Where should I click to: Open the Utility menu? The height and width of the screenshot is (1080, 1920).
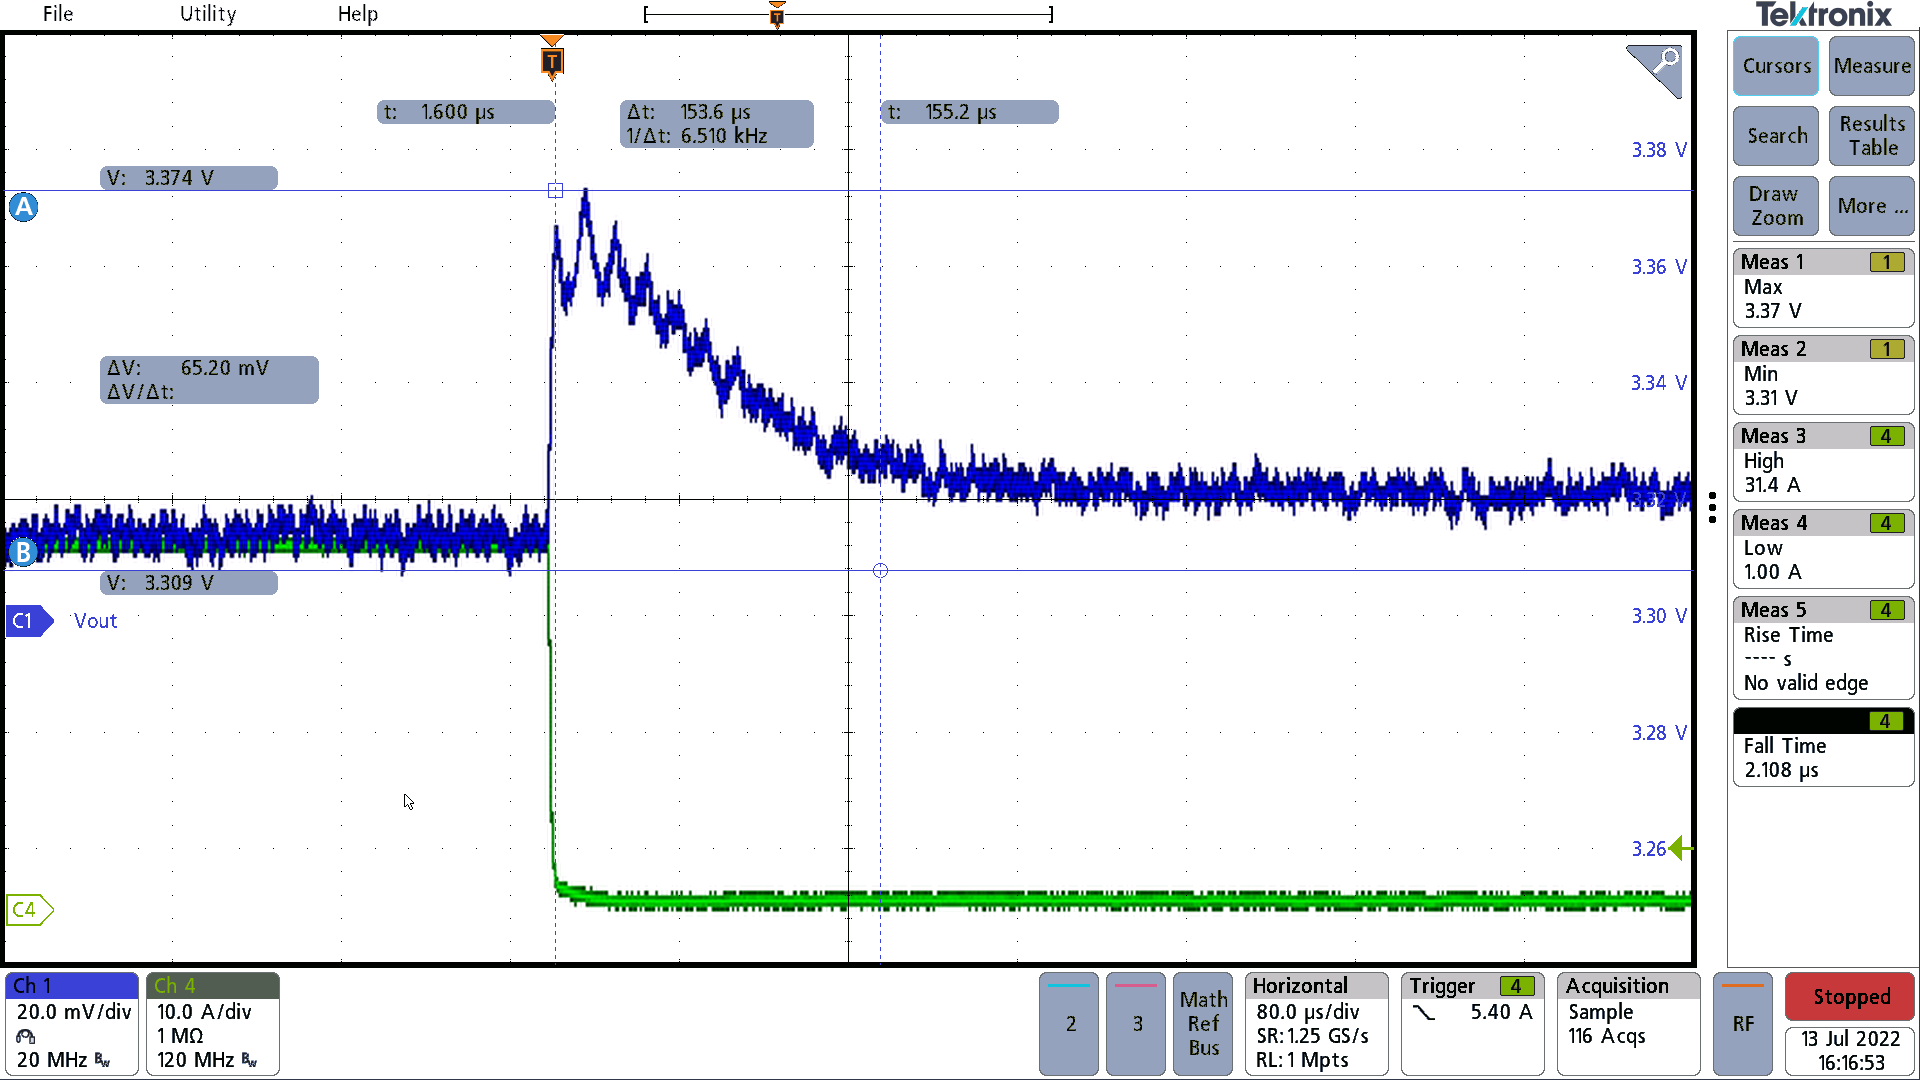(208, 14)
